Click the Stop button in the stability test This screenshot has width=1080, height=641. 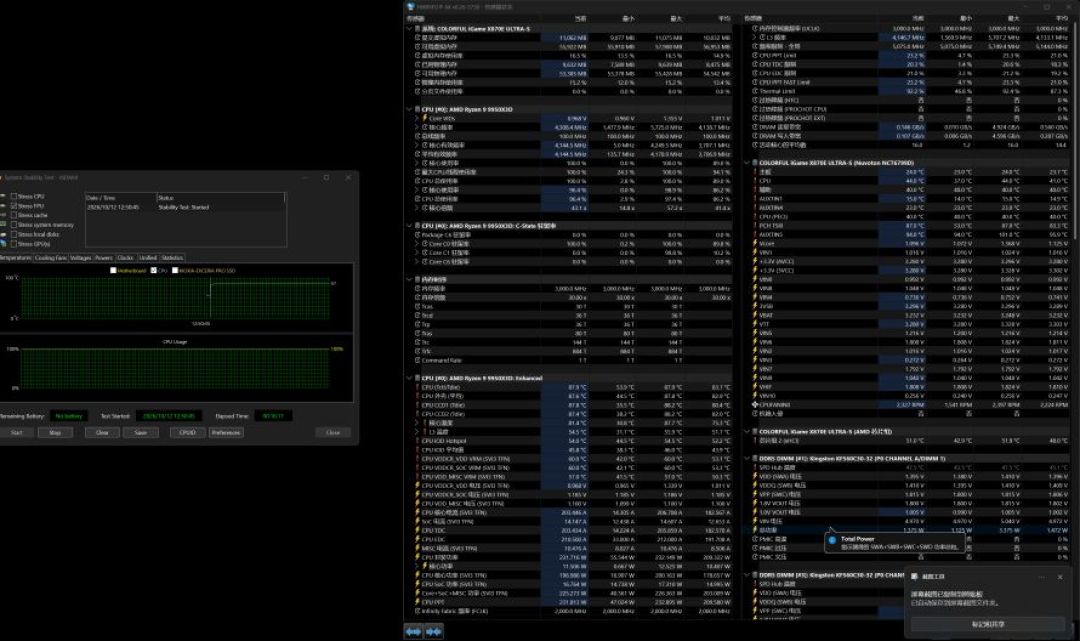55,432
